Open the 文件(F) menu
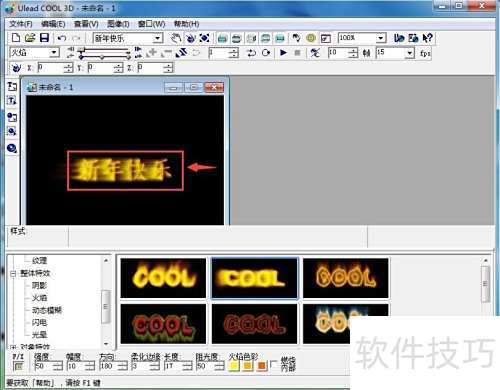 click(x=21, y=24)
